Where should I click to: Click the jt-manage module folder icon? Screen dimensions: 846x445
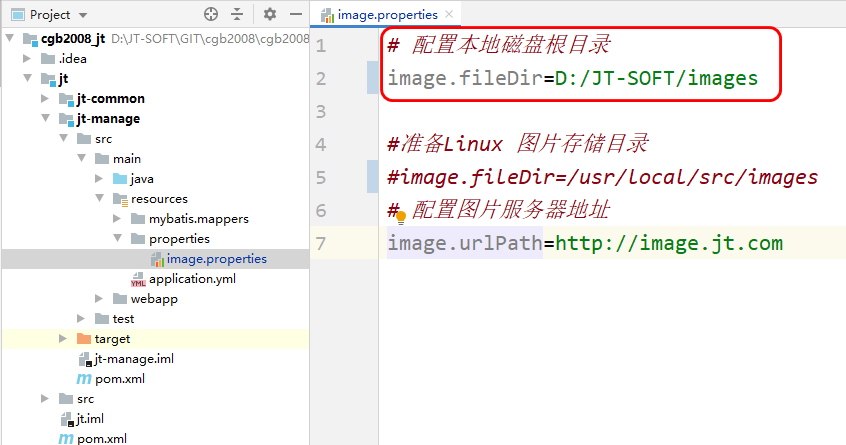tap(66, 119)
